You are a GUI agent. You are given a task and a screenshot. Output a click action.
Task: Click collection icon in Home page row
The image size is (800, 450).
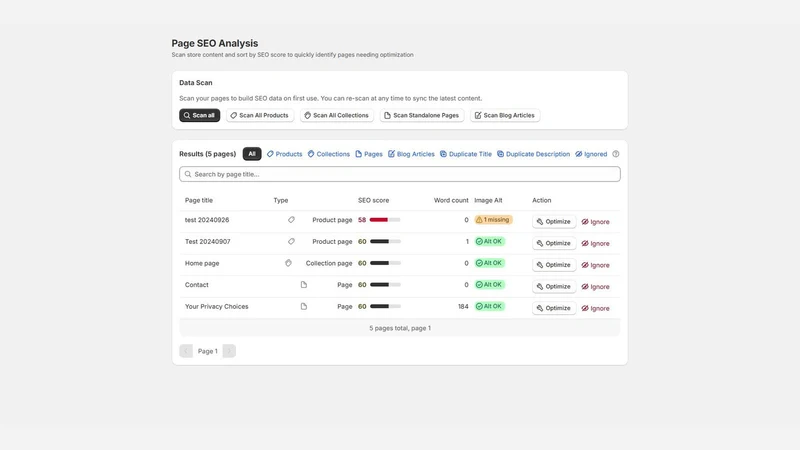pos(288,263)
